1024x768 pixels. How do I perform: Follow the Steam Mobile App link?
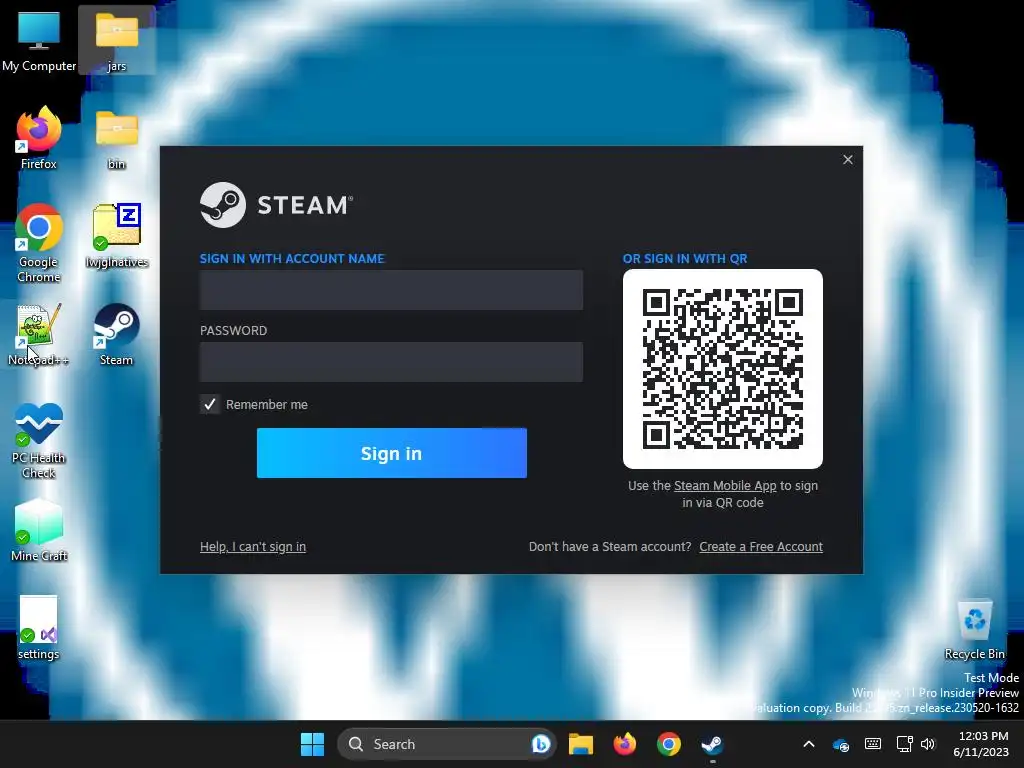tap(725, 486)
